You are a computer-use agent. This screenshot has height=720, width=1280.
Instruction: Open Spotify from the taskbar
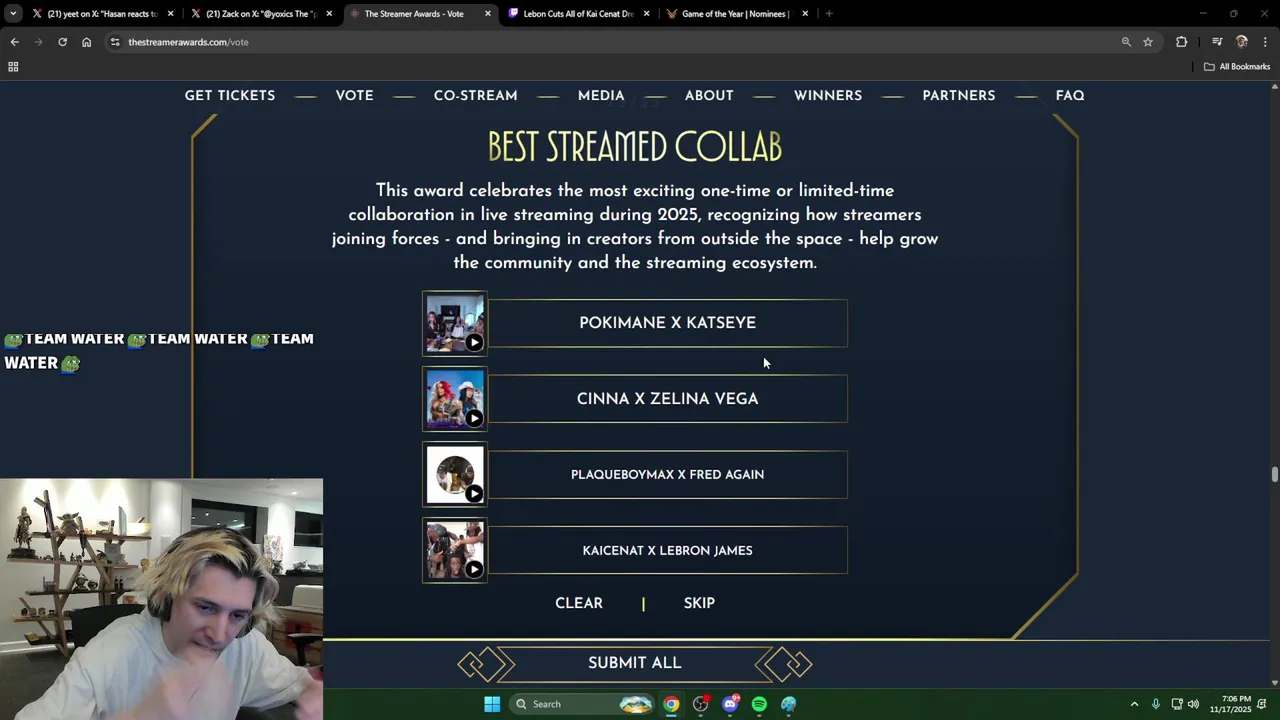[759, 704]
